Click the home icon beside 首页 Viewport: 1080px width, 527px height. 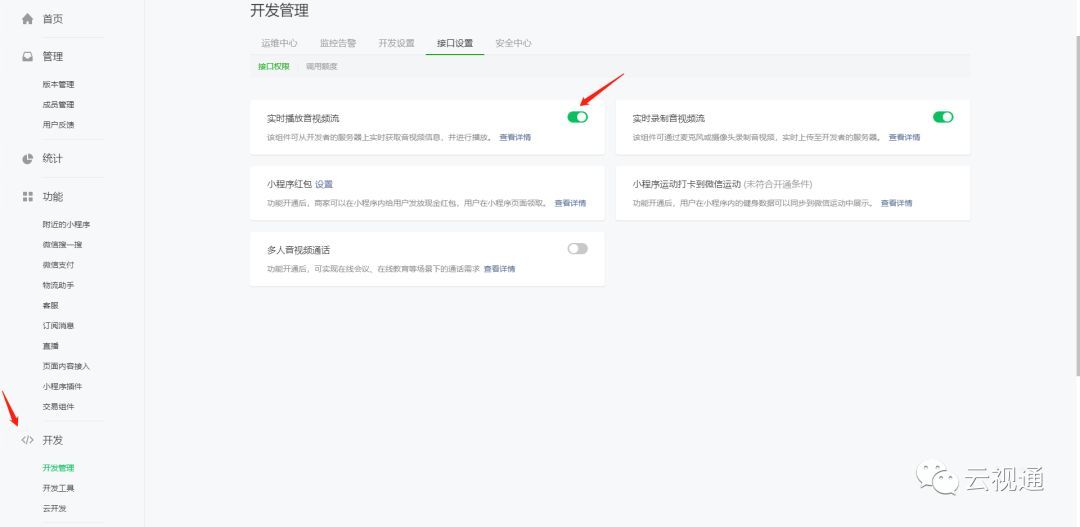(x=28, y=19)
